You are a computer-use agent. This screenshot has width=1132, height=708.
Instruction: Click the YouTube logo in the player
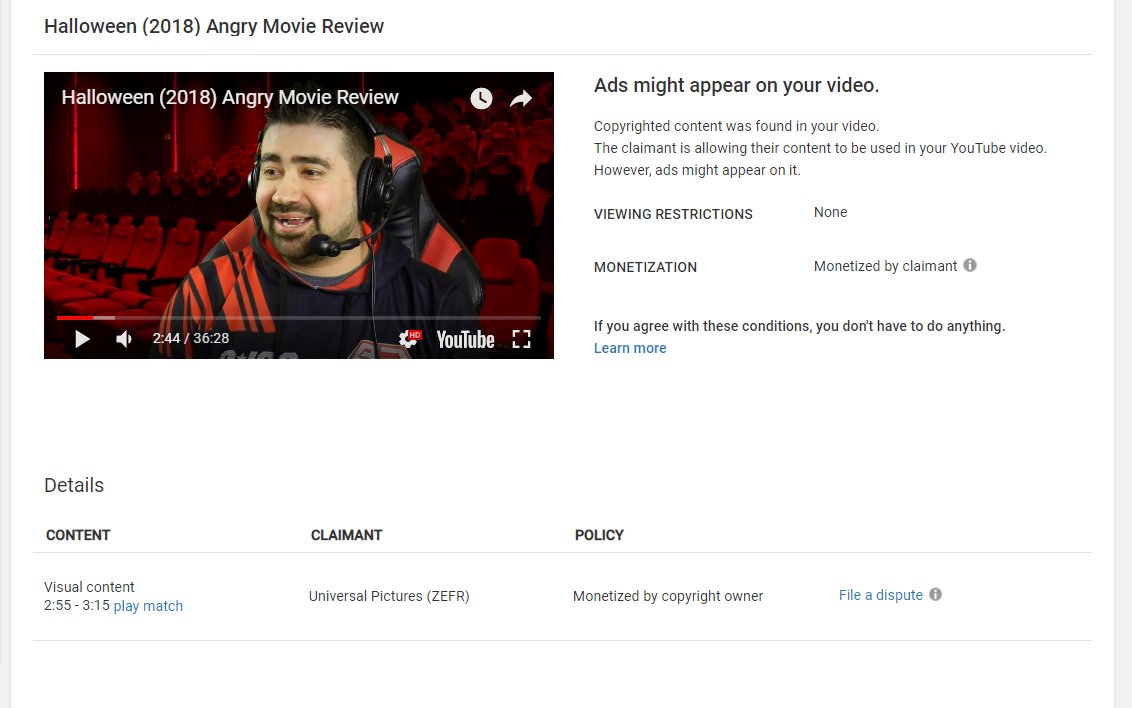(x=466, y=339)
